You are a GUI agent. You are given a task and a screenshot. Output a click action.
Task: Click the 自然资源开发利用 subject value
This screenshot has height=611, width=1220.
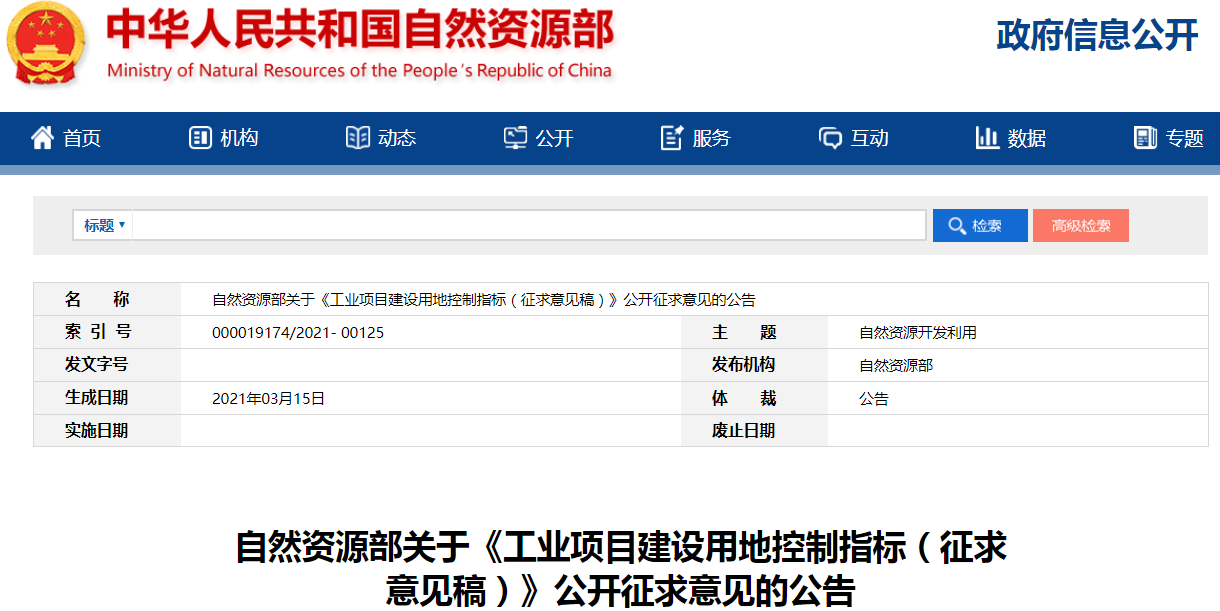point(917,333)
